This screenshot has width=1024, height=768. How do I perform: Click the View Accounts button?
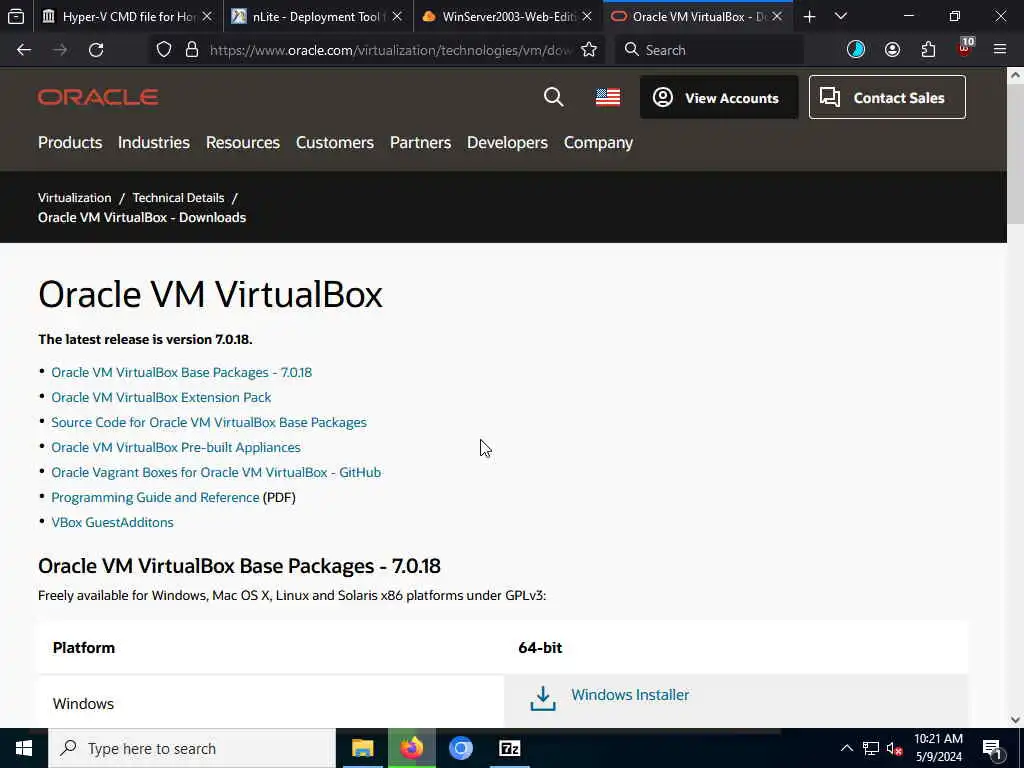pos(719,97)
